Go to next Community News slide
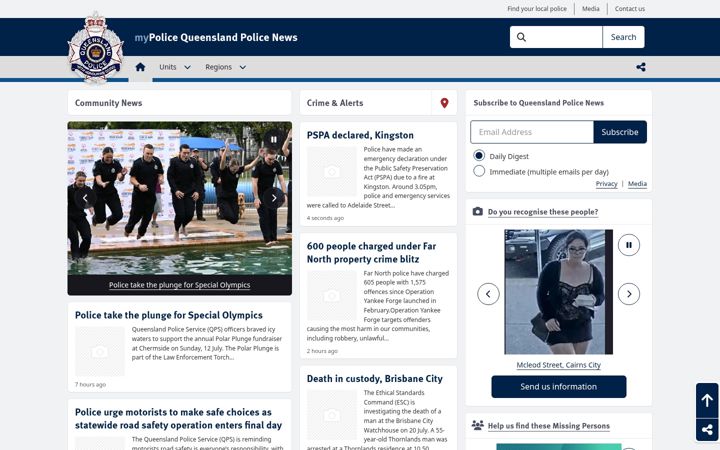This screenshot has height=450, width=720. point(274,198)
